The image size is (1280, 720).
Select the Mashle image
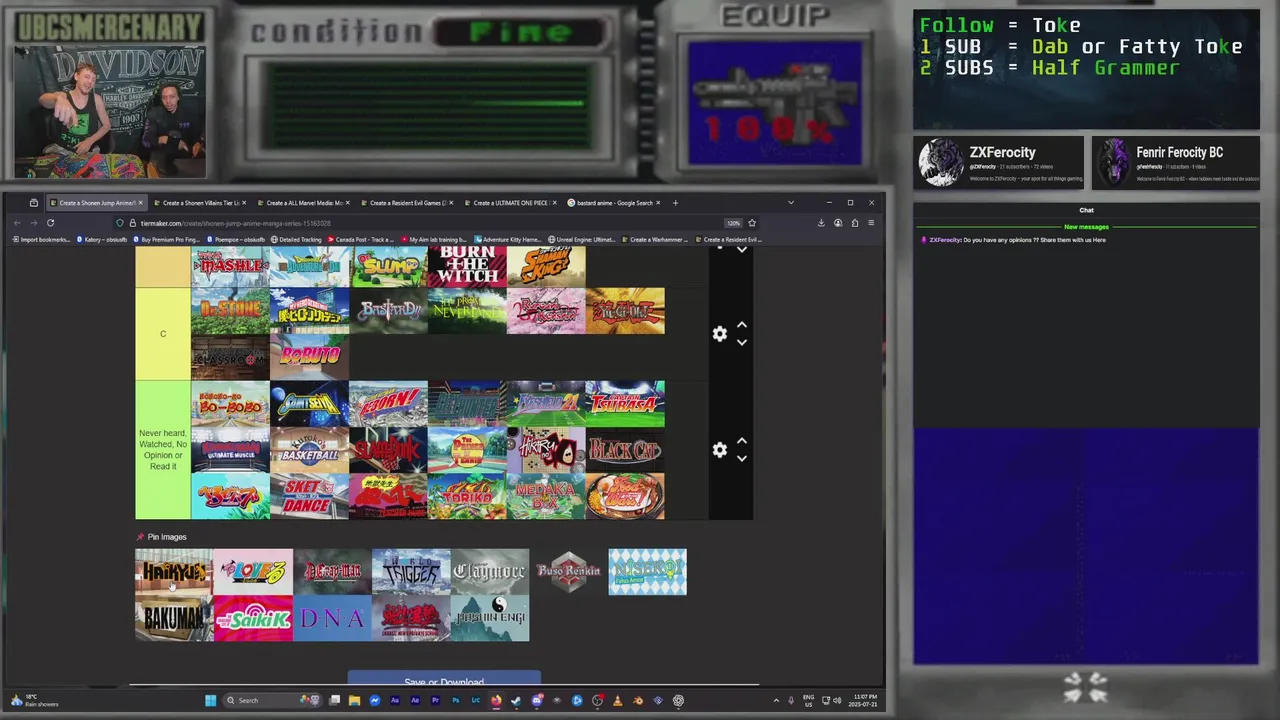click(230, 266)
